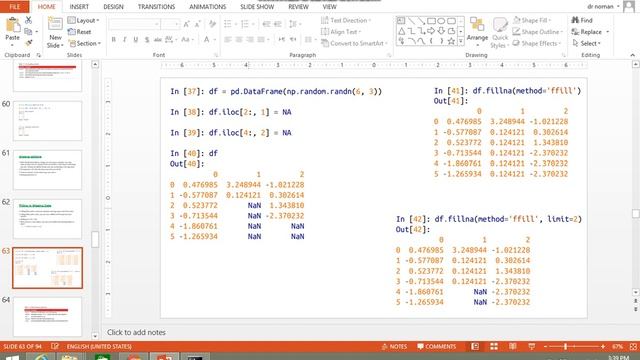Select slide 62 thumbnail

point(47,219)
